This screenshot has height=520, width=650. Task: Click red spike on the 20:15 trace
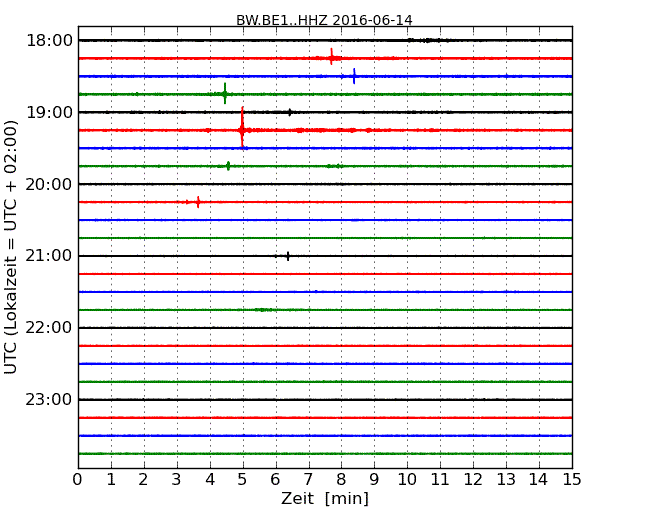coord(198,202)
